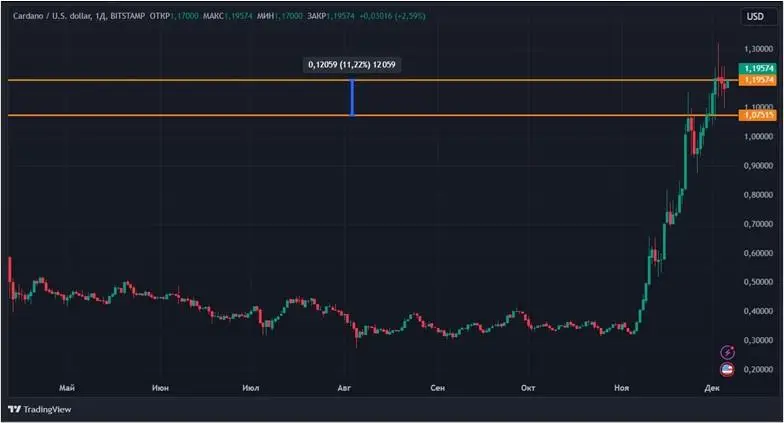The image size is (784, 423).
Task: Click the orange 1,07515 price line label
Action: pos(757,116)
